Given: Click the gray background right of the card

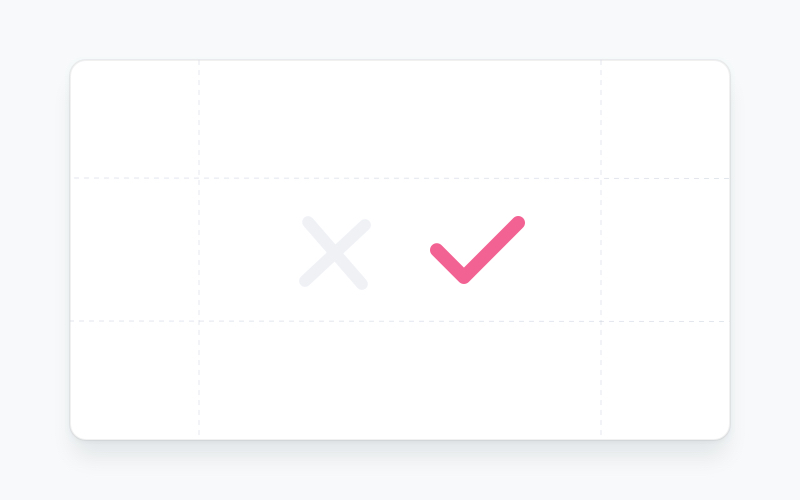Looking at the screenshot, I should [x=765, y=250].
